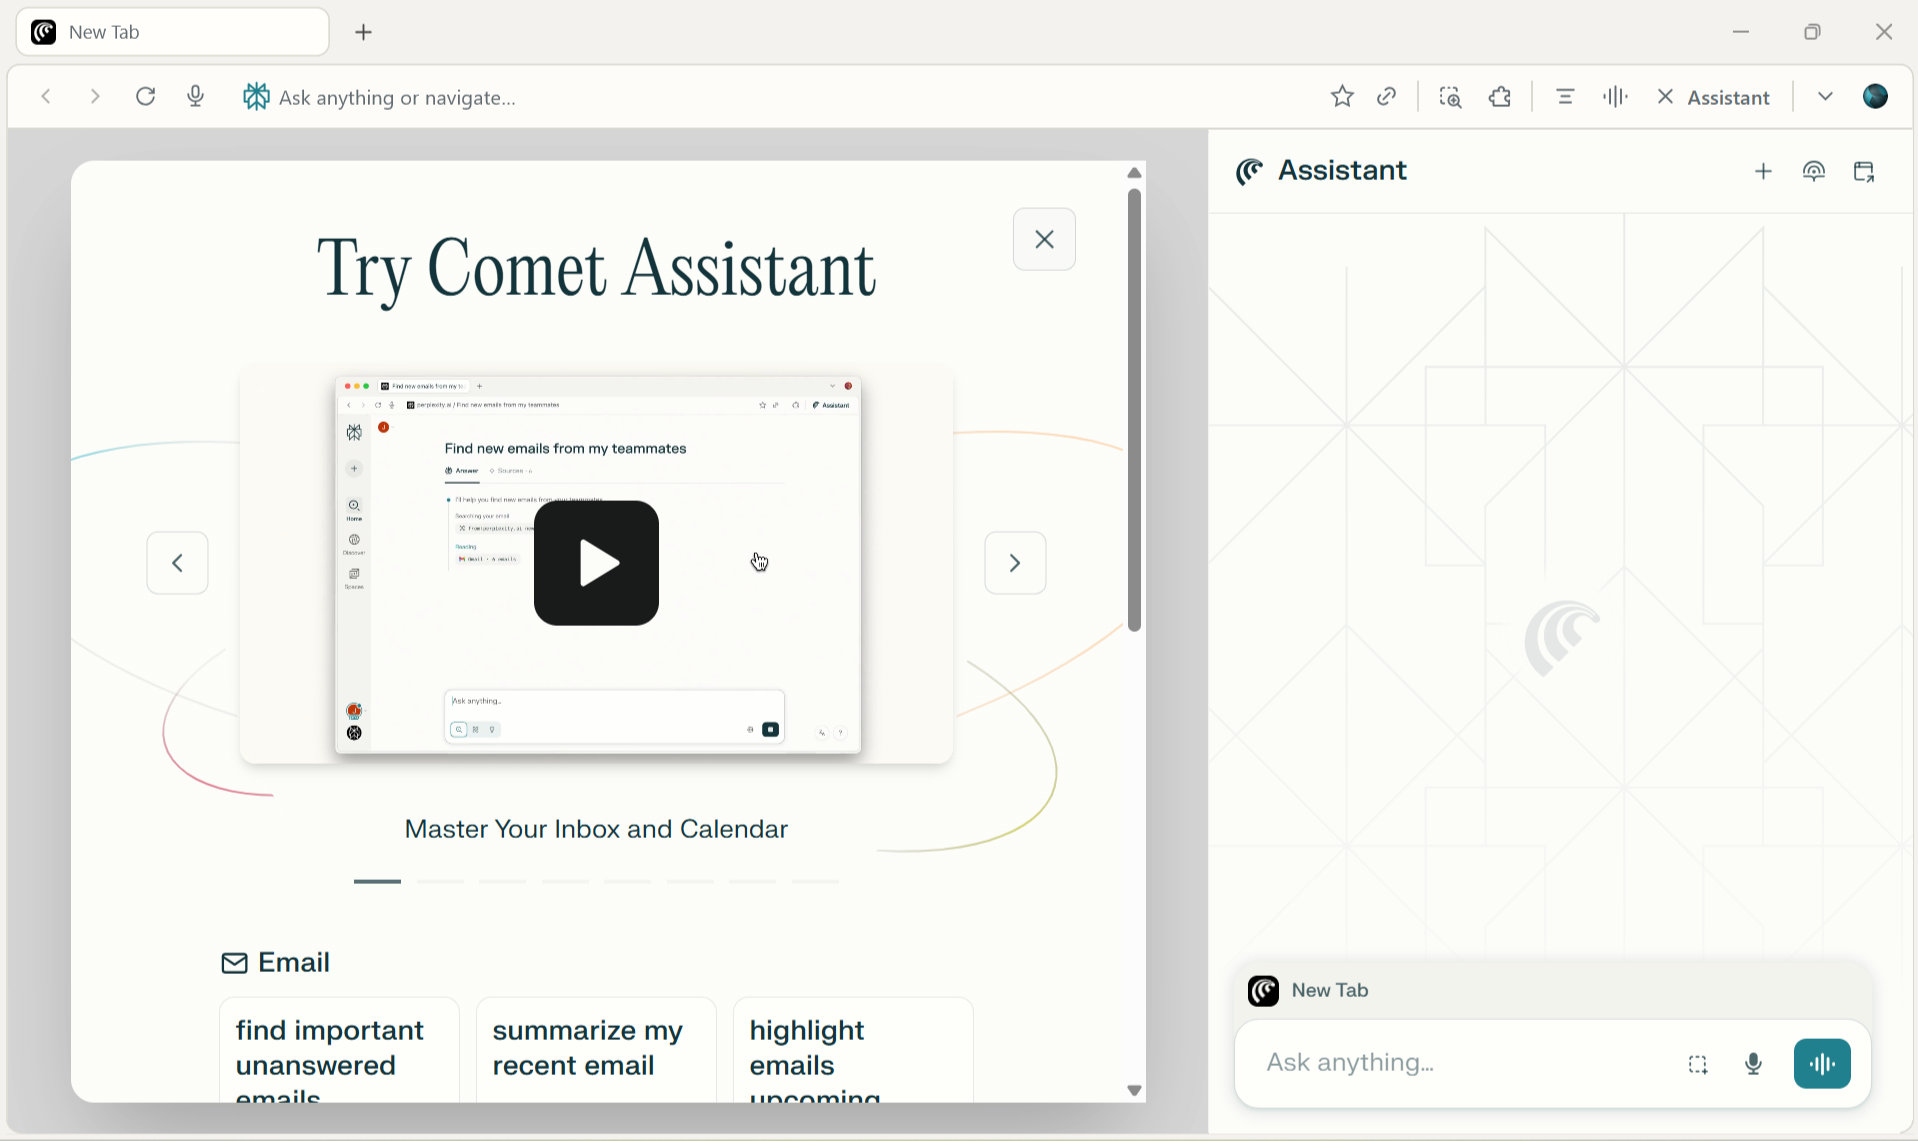Select the New Tab browser tab
Image resolution: width=1918 pixels, height=1141 pixels.
tap(172, 32)
